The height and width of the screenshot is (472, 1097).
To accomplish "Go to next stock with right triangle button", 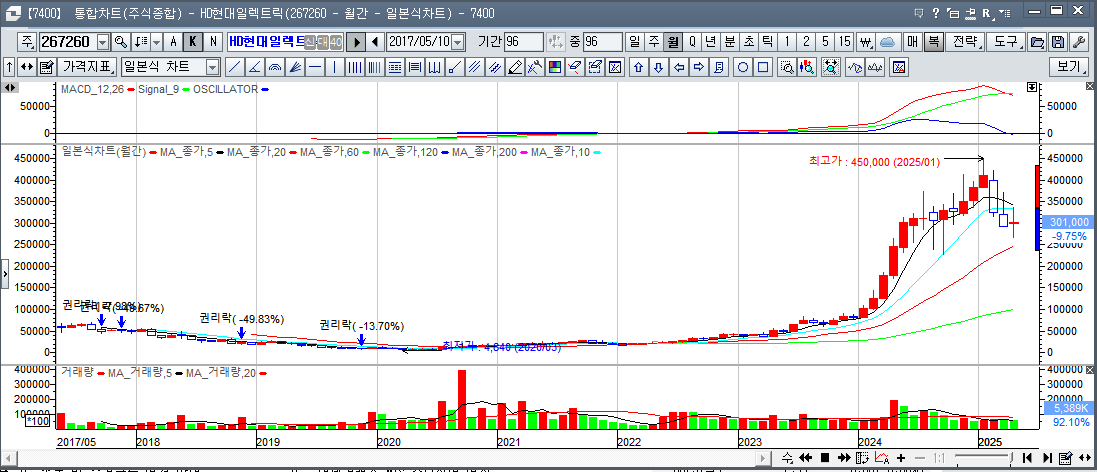I will (356, 42).
